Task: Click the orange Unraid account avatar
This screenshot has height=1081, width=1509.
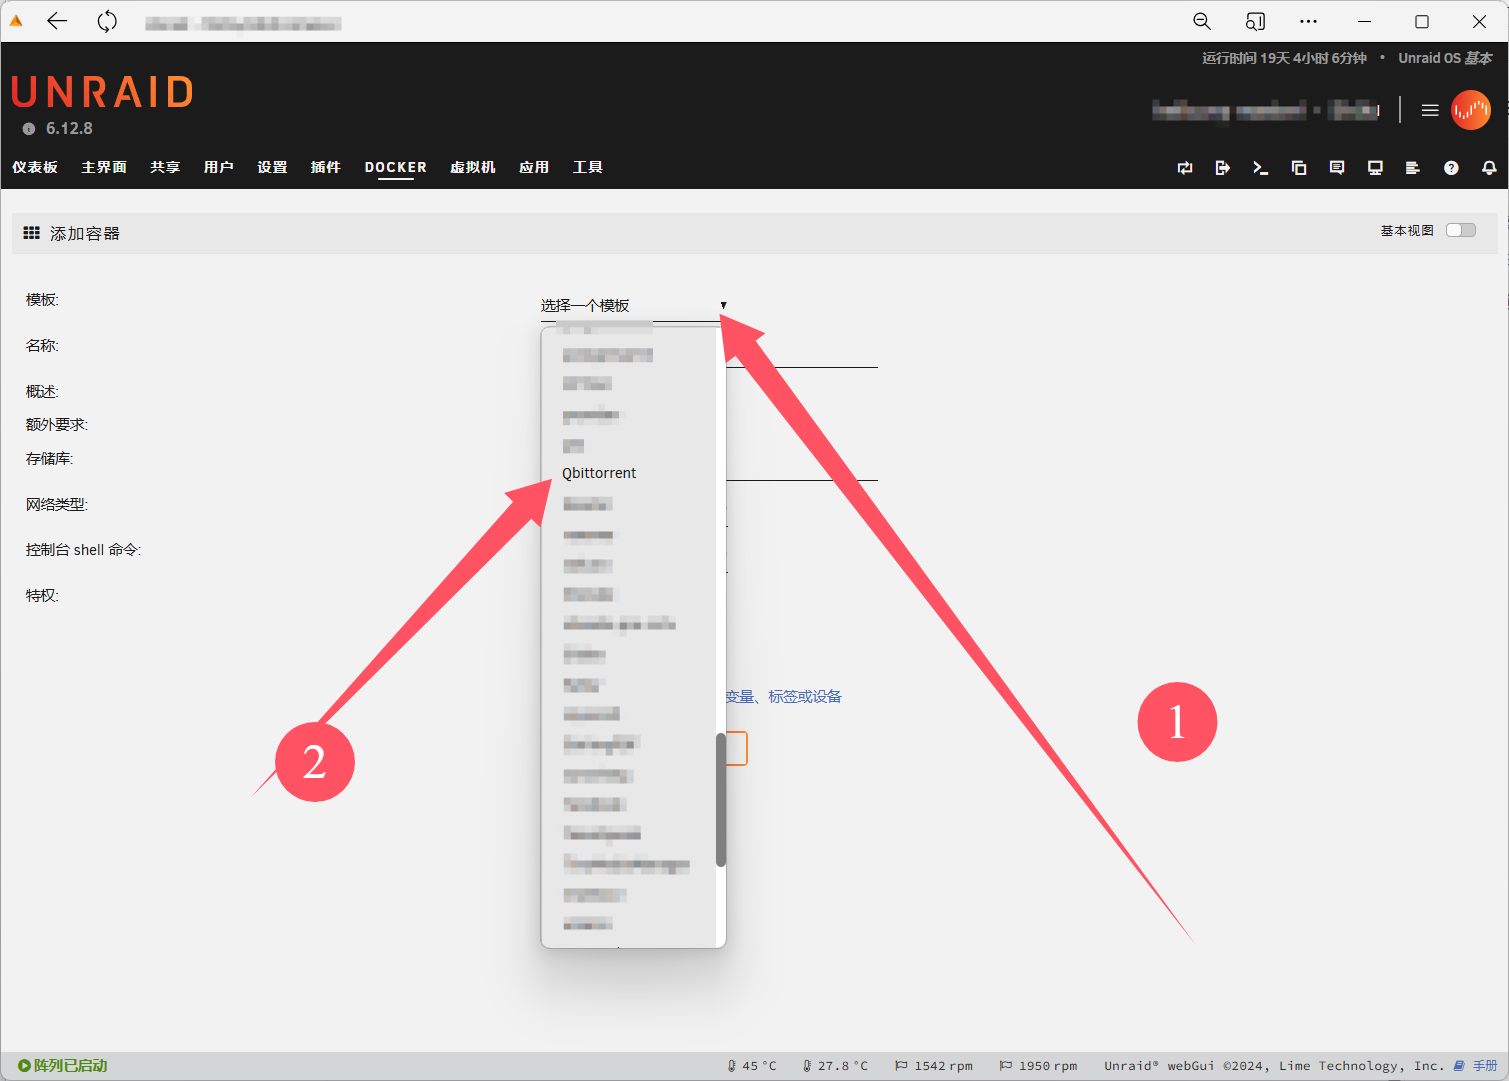Action: click(1470, 110)
